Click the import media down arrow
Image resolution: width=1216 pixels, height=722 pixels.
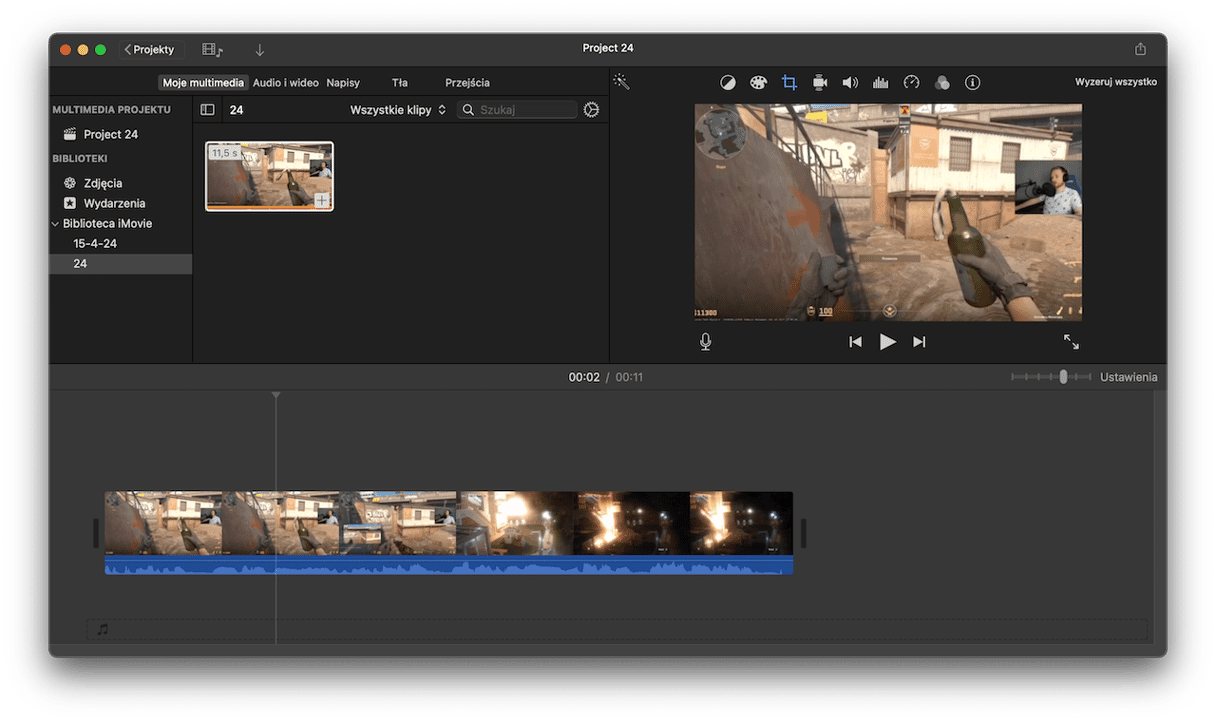pyautogui.click(x=260, y=49)
